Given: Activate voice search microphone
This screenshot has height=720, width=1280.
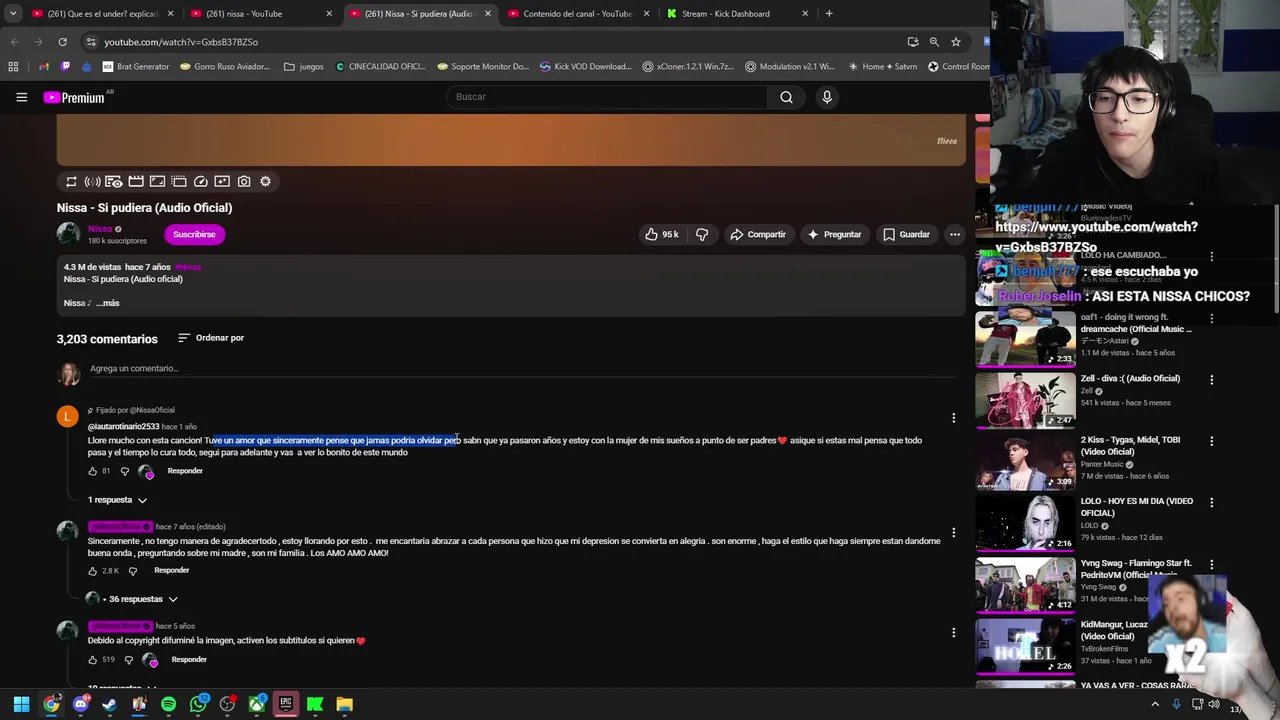Looking at the screenshot, I should [x=826, y=97].
